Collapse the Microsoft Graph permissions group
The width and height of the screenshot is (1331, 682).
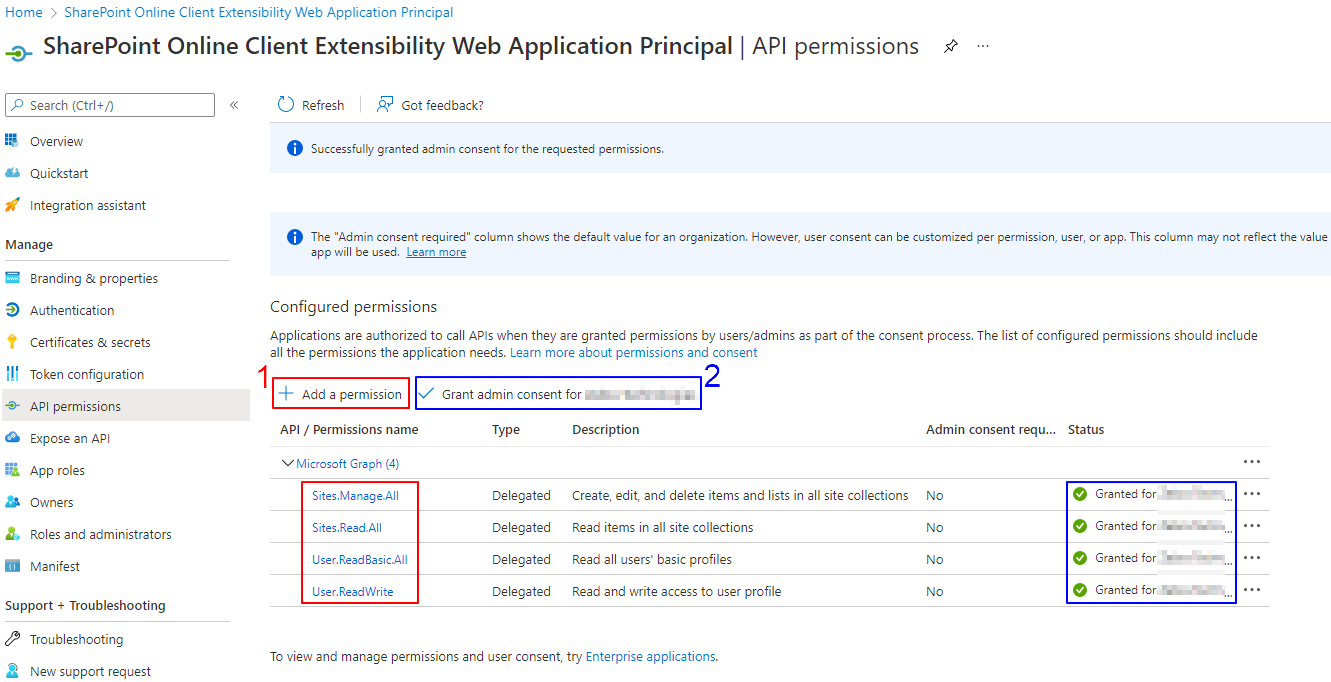pyautogui.click(x=288, y=462)
